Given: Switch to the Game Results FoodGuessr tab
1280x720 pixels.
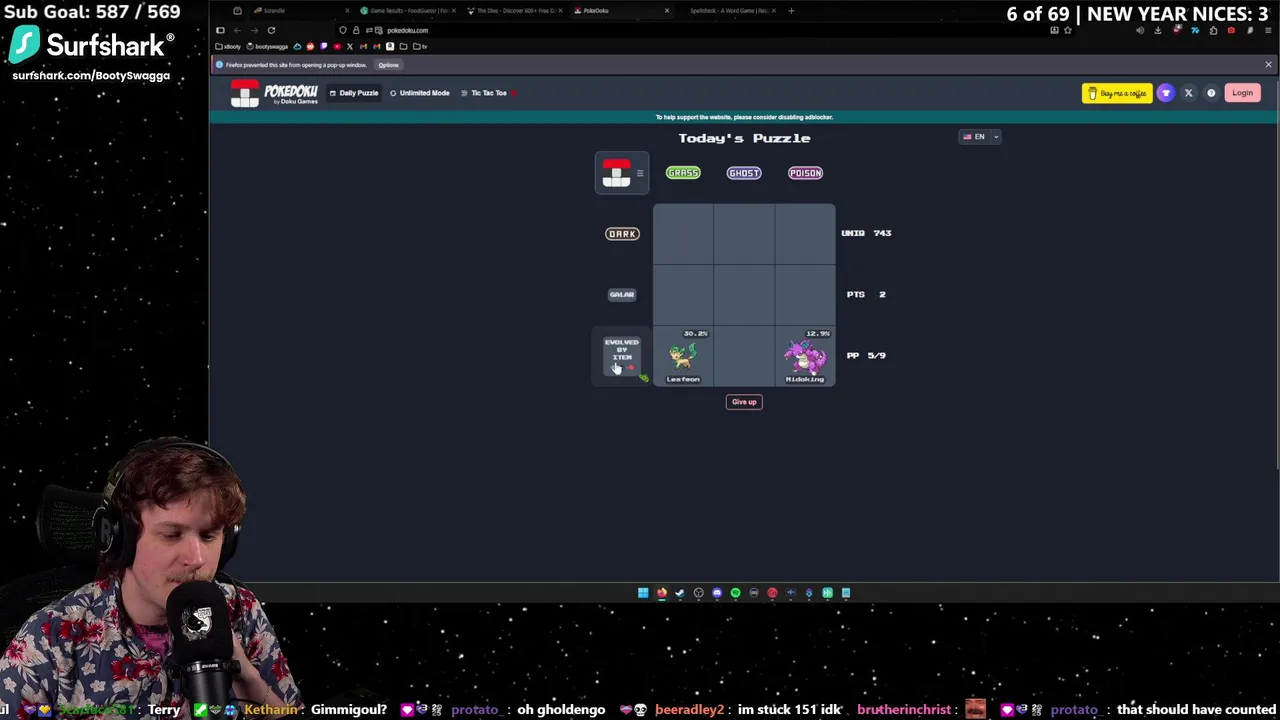Looking at the screenshot, I should (405, 11).
